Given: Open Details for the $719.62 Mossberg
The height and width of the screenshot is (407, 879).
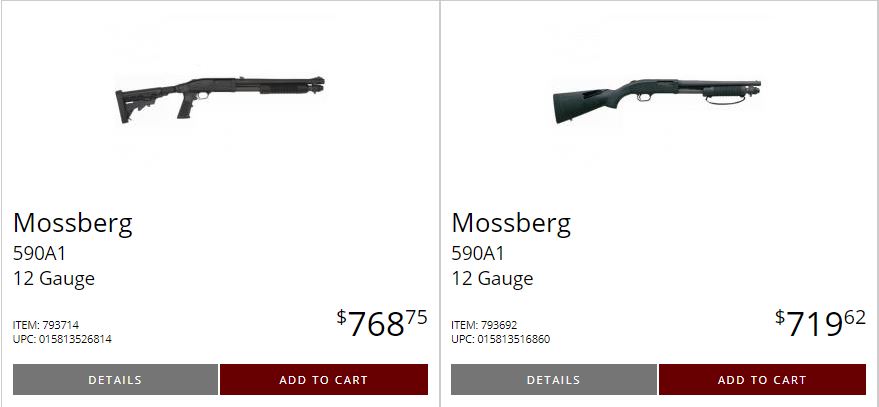Looking at the screenshot, I should pyautogui.click(x=553, y=380).
